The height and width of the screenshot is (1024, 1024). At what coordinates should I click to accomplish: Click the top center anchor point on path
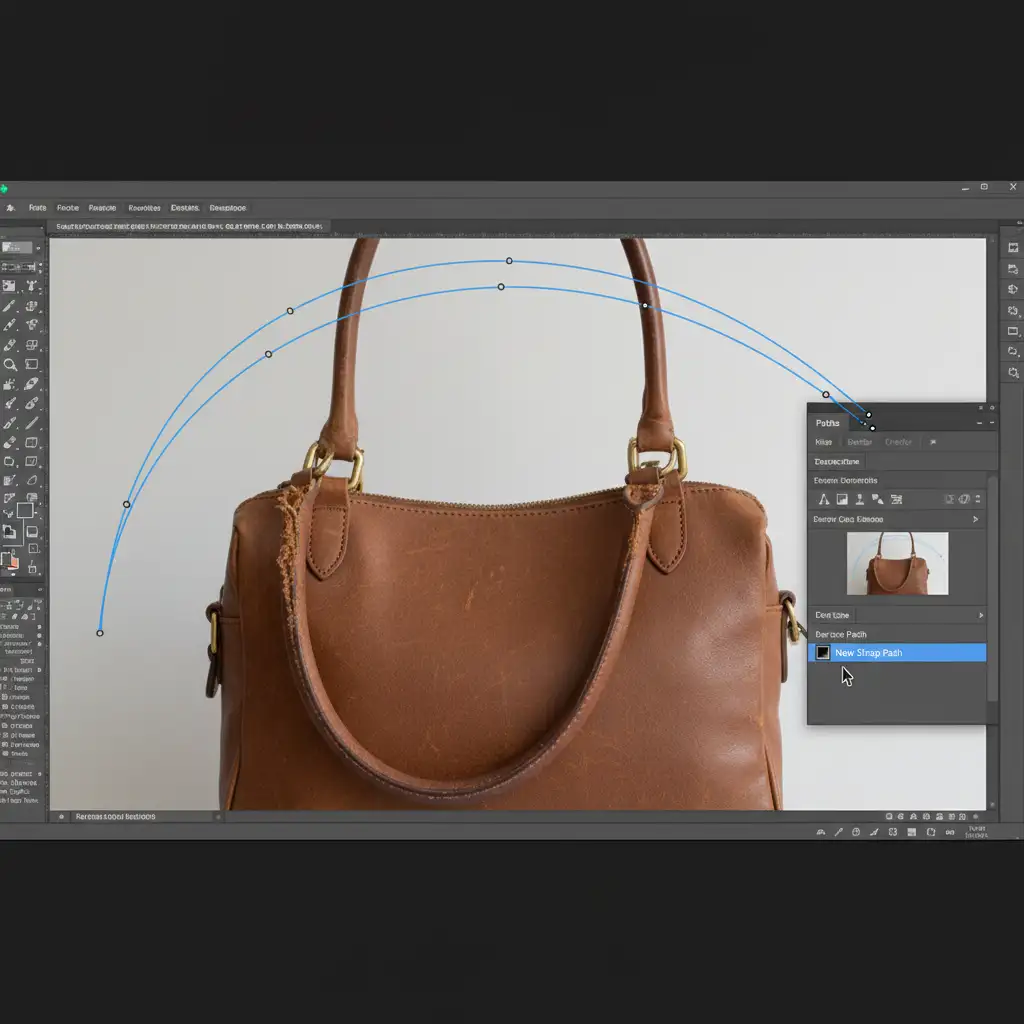pos(509,261)
